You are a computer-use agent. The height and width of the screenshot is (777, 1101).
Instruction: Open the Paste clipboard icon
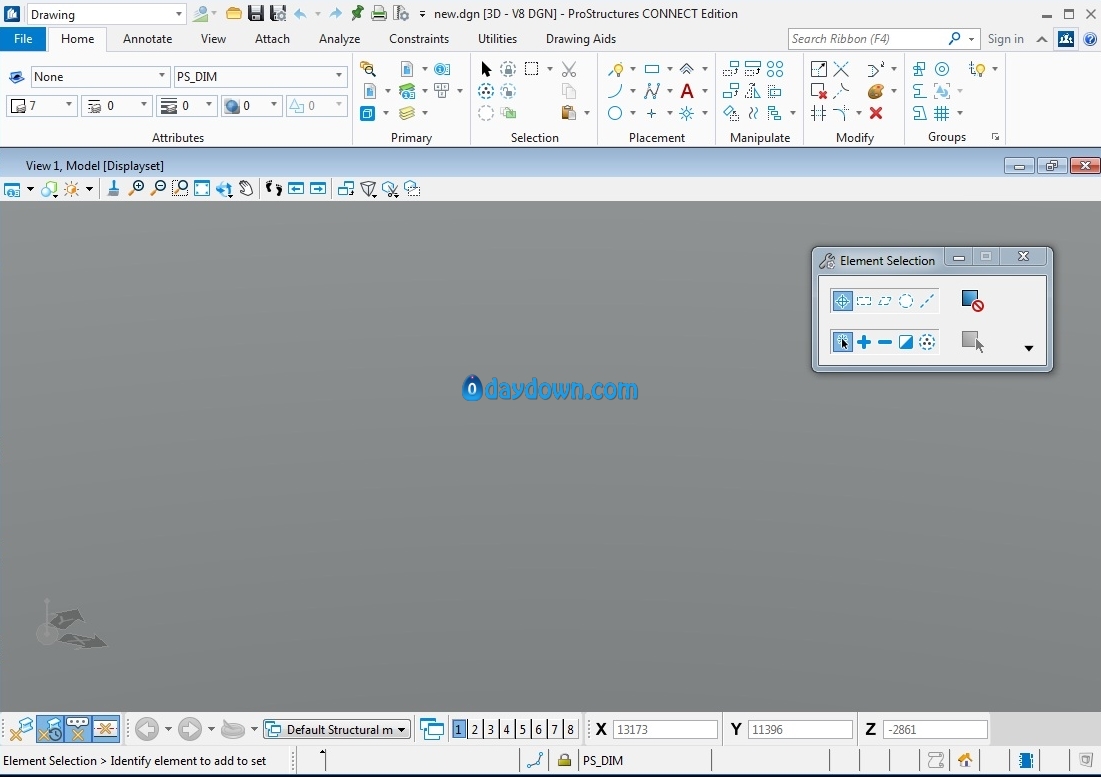[x=569, y=113]
